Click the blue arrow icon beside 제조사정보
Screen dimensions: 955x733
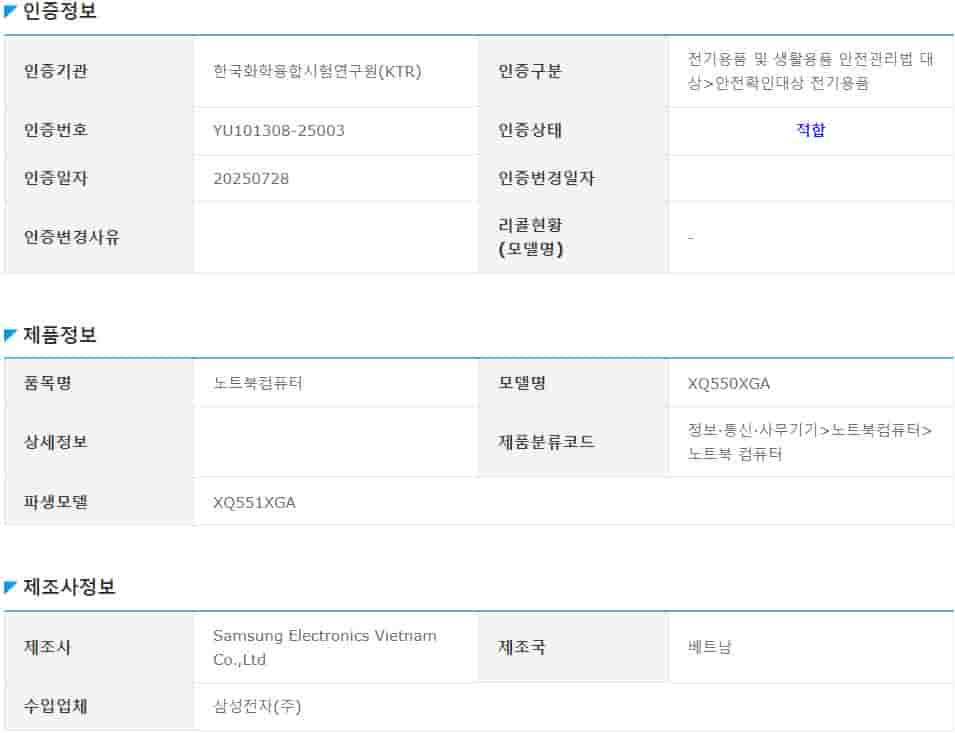point(10,588)
